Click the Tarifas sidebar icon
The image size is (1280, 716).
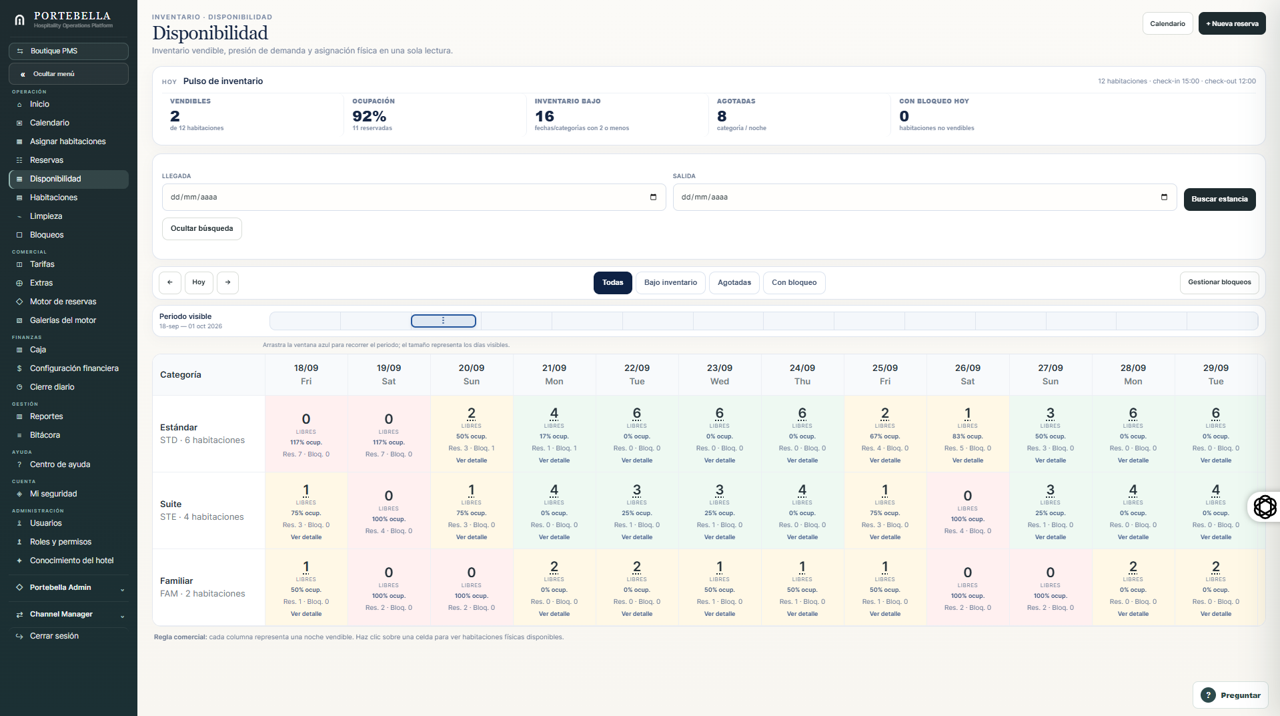coord(19,264)
